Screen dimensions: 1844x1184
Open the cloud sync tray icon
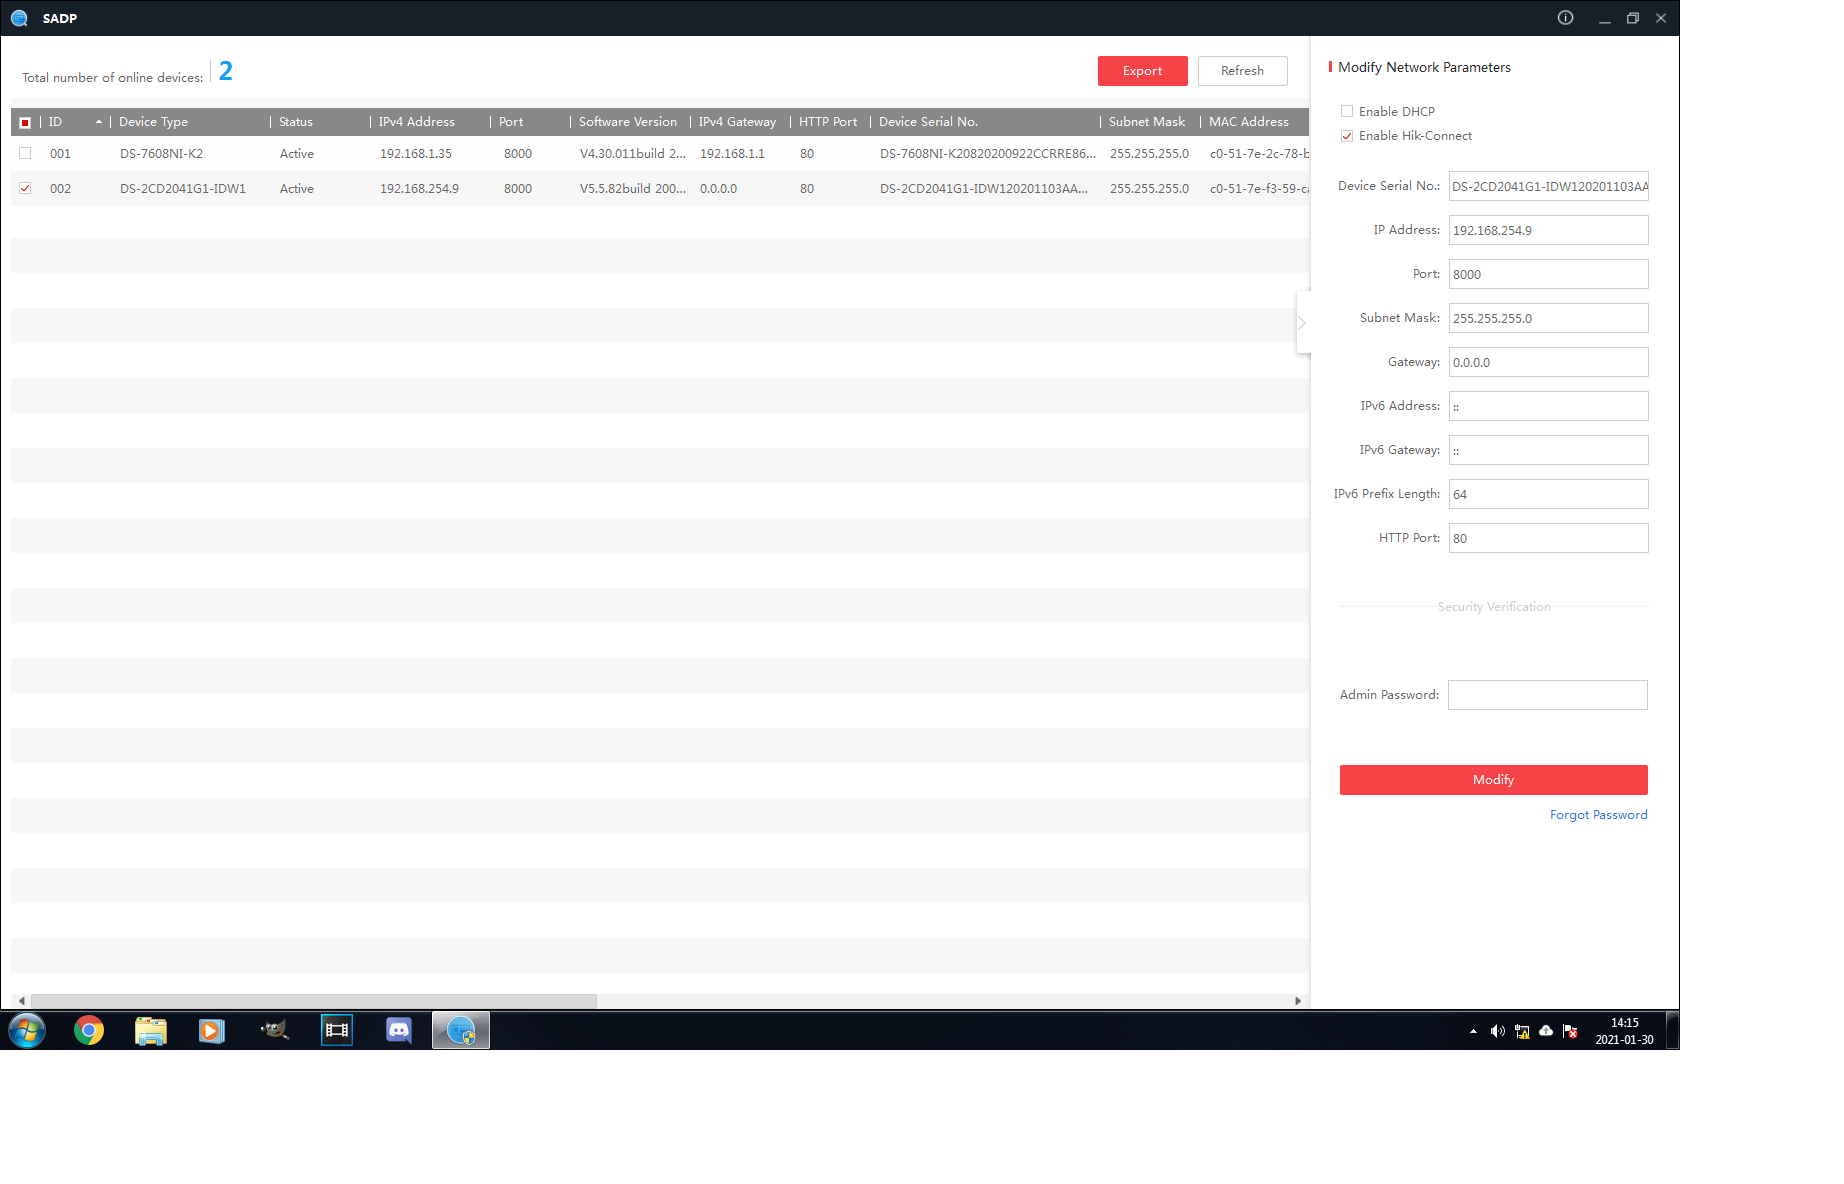point(1546,1031)
